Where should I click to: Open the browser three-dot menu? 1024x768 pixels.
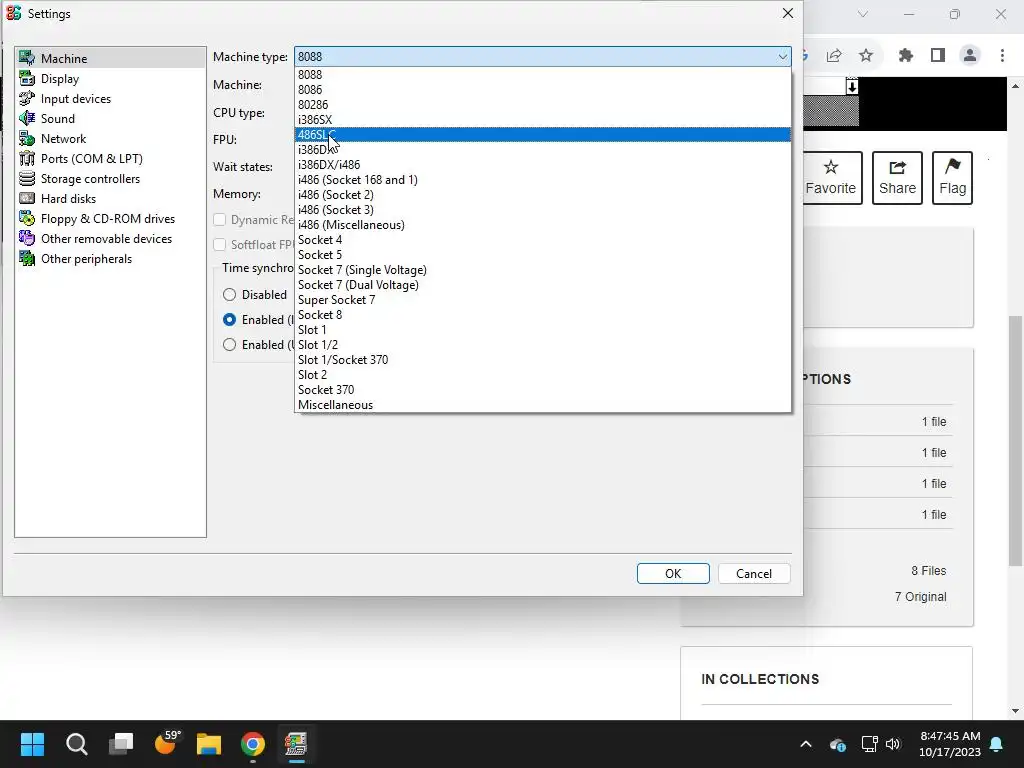click(x=1002, y=56)
